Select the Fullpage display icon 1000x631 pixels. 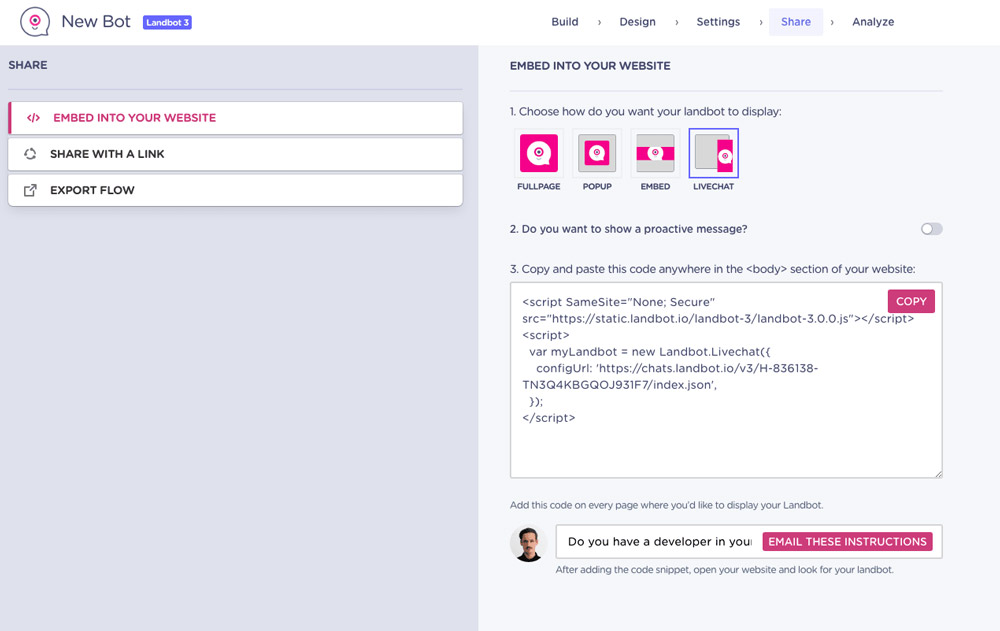pos(539,153)
